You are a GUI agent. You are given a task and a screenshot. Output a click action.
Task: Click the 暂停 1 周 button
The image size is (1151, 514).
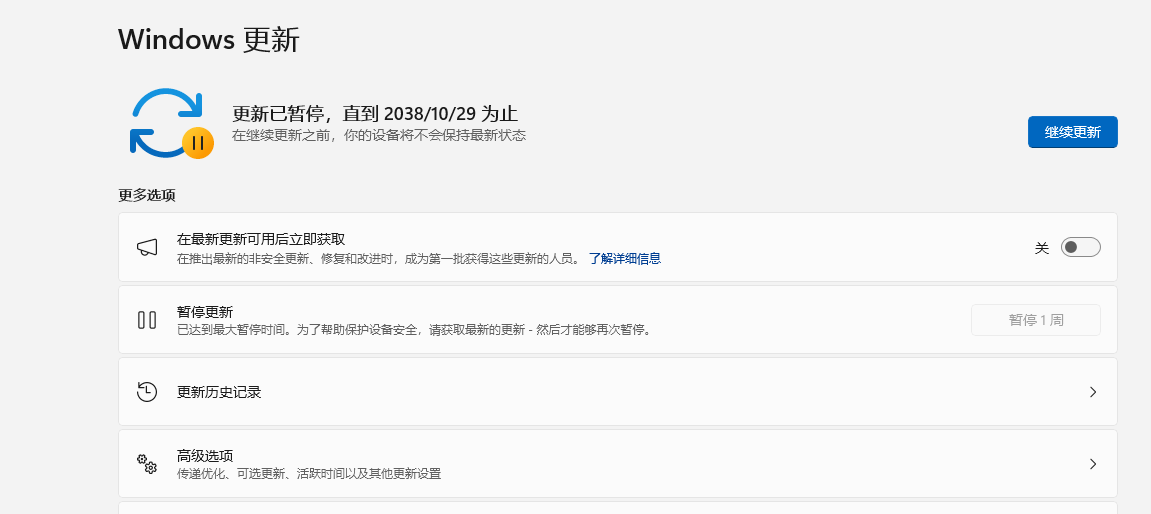tap(1036, 320)
